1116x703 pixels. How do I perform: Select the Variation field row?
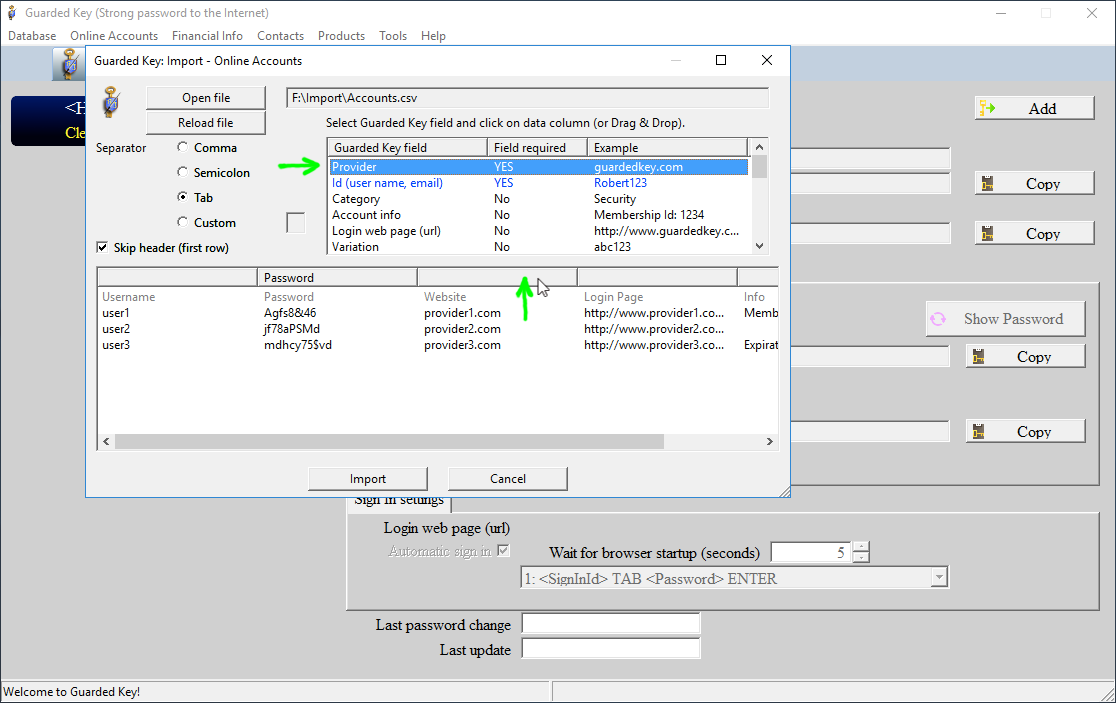(539, 247)
